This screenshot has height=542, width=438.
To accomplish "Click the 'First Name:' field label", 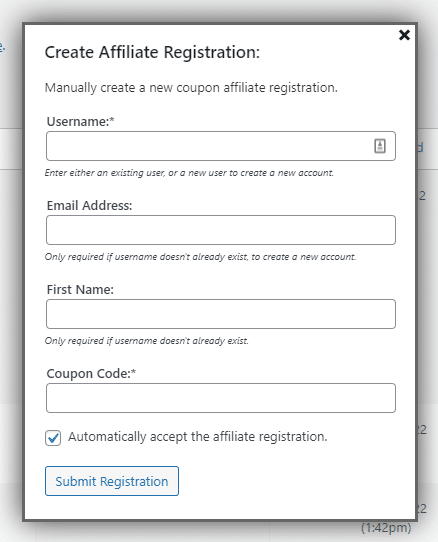I will [x=80, y=289].
